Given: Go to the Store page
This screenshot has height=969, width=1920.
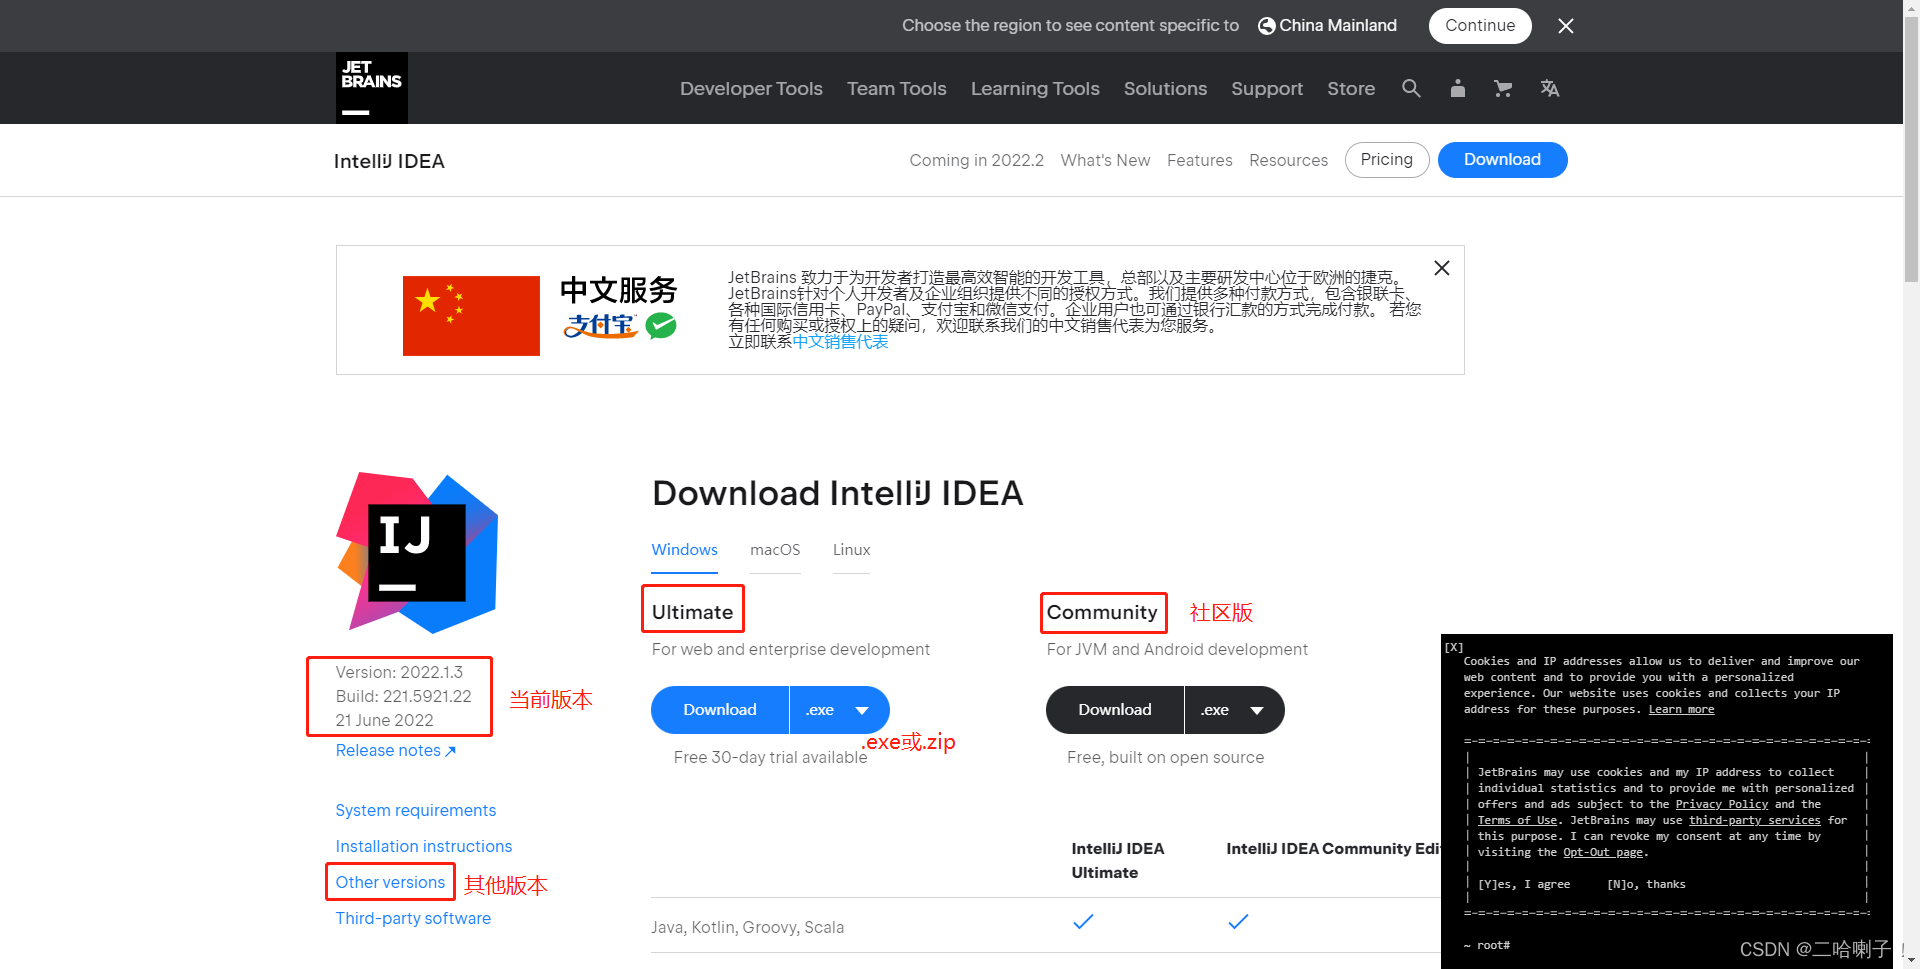Looking at the screenshot, I should (x=1351, y=88).
